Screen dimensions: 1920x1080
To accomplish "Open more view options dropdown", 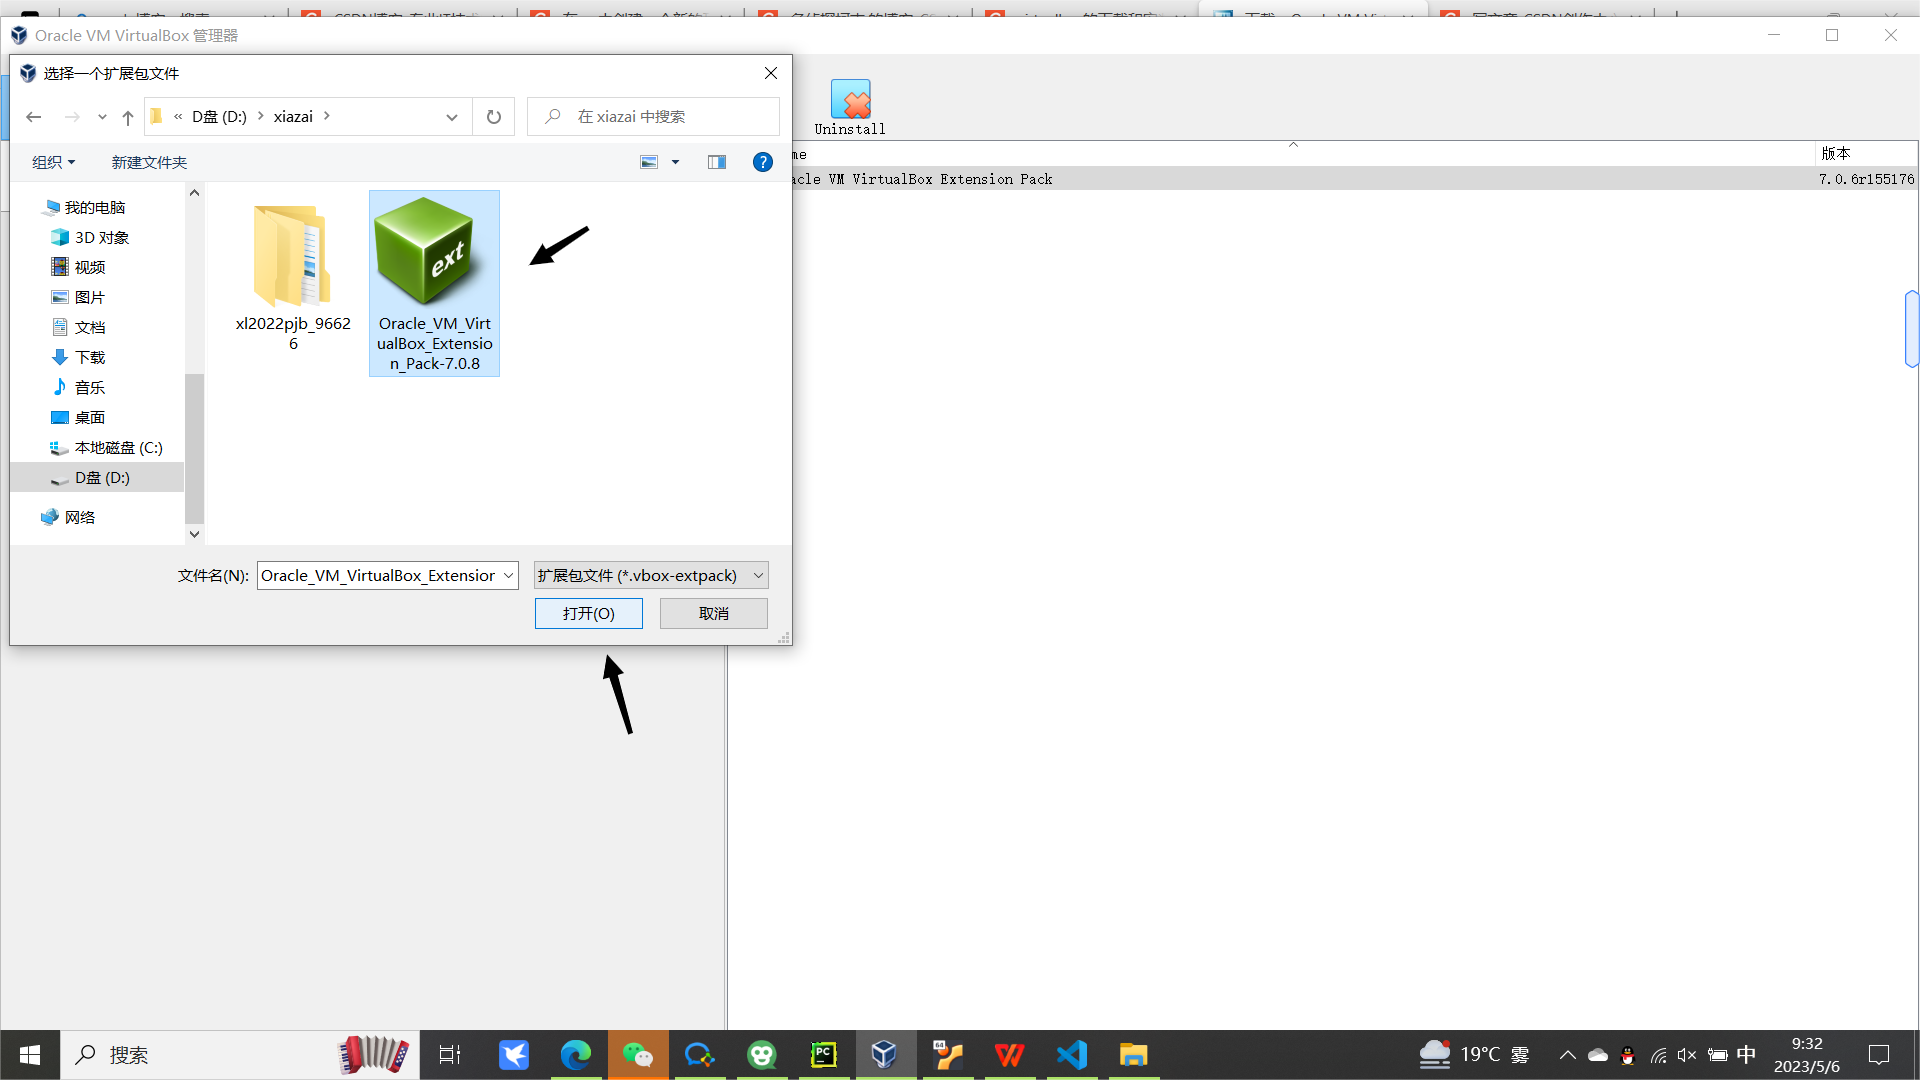I will point(676,162).
